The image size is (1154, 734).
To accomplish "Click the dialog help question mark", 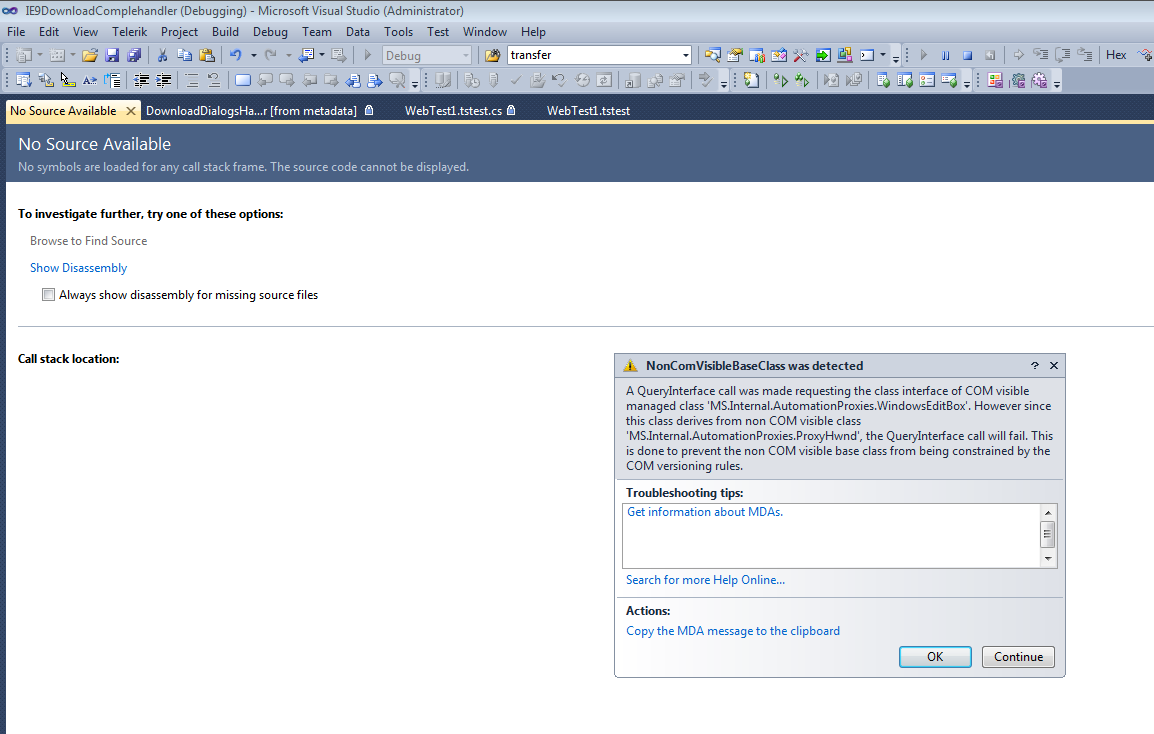I will 1035,366.
